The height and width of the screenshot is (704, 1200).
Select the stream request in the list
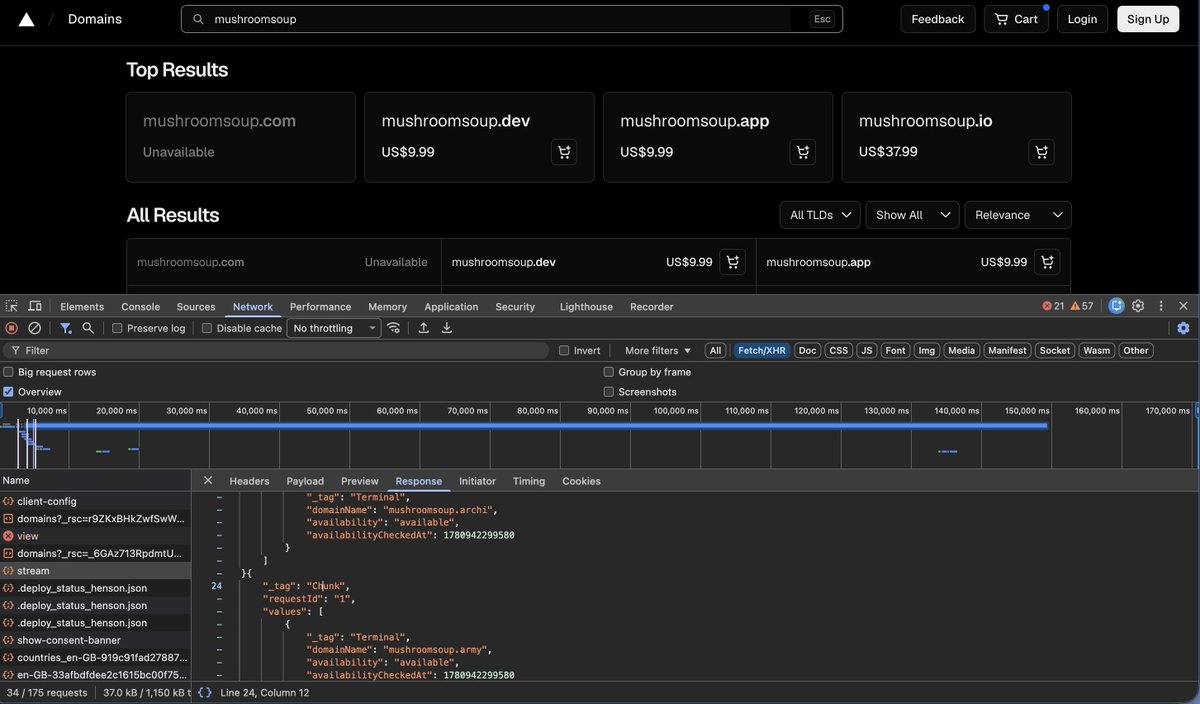[95, 571]
